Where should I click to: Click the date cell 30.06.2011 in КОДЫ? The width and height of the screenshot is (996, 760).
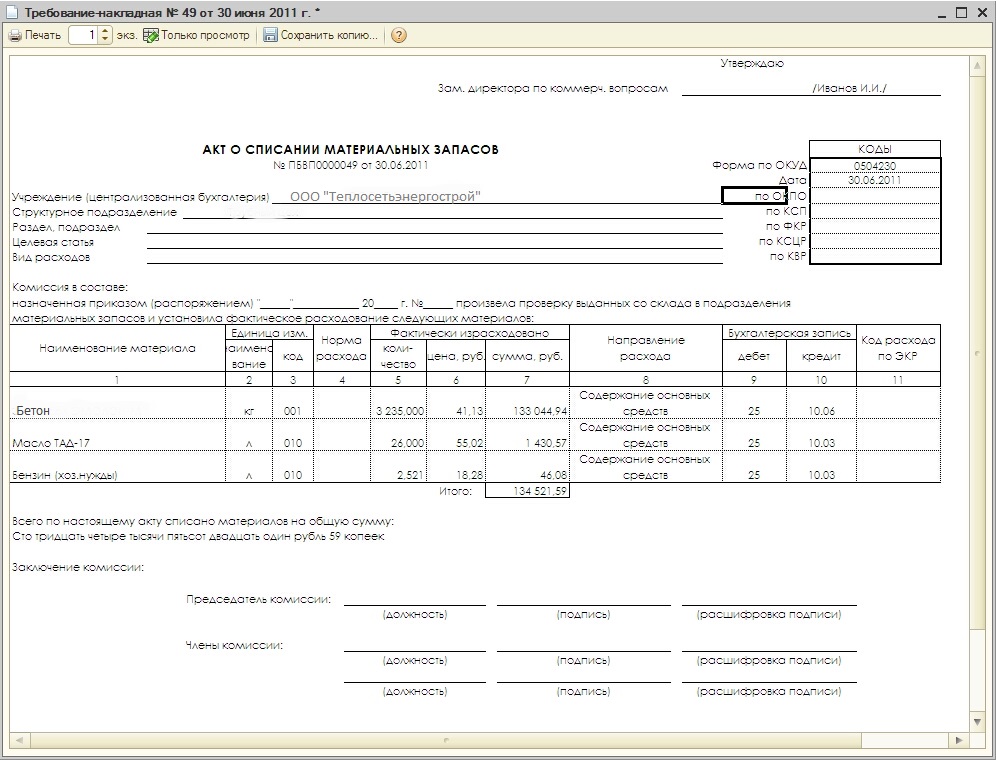pos(875,180)
